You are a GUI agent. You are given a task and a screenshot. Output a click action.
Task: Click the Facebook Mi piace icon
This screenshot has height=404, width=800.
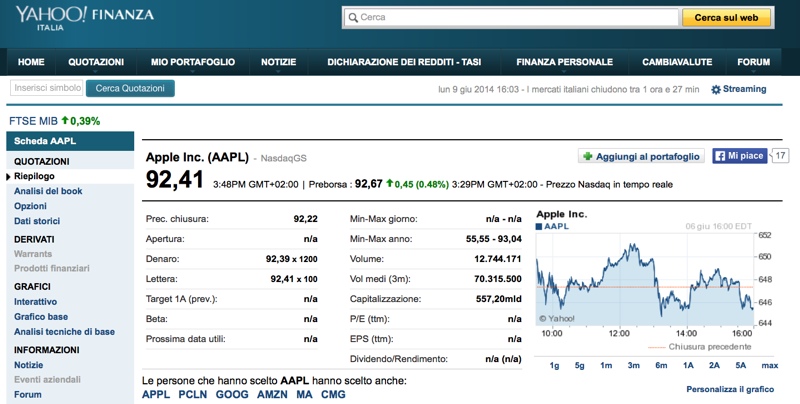(x=719, y=156)
